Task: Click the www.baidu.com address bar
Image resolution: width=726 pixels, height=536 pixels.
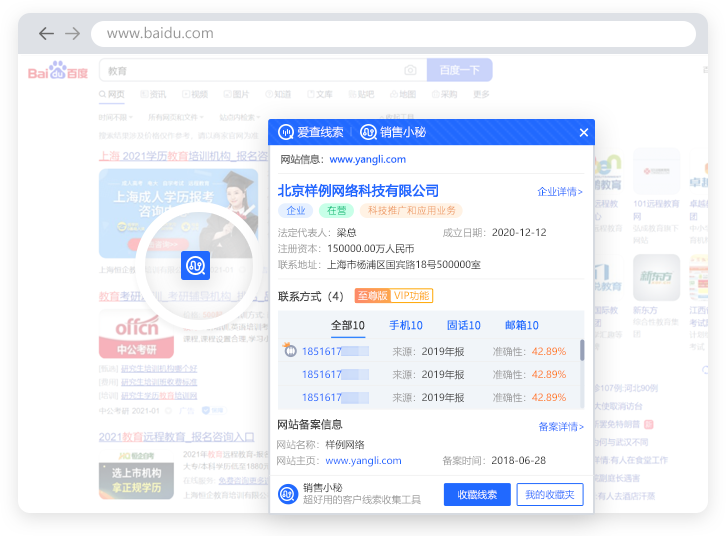Action: (x=394, y=33)
